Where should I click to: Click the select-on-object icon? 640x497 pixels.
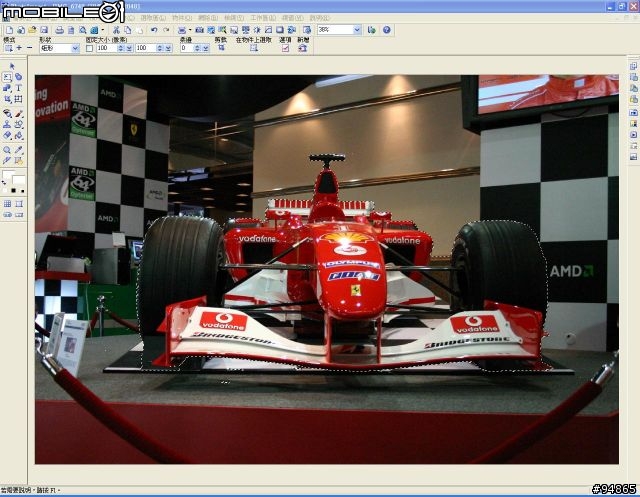point(253,48)
